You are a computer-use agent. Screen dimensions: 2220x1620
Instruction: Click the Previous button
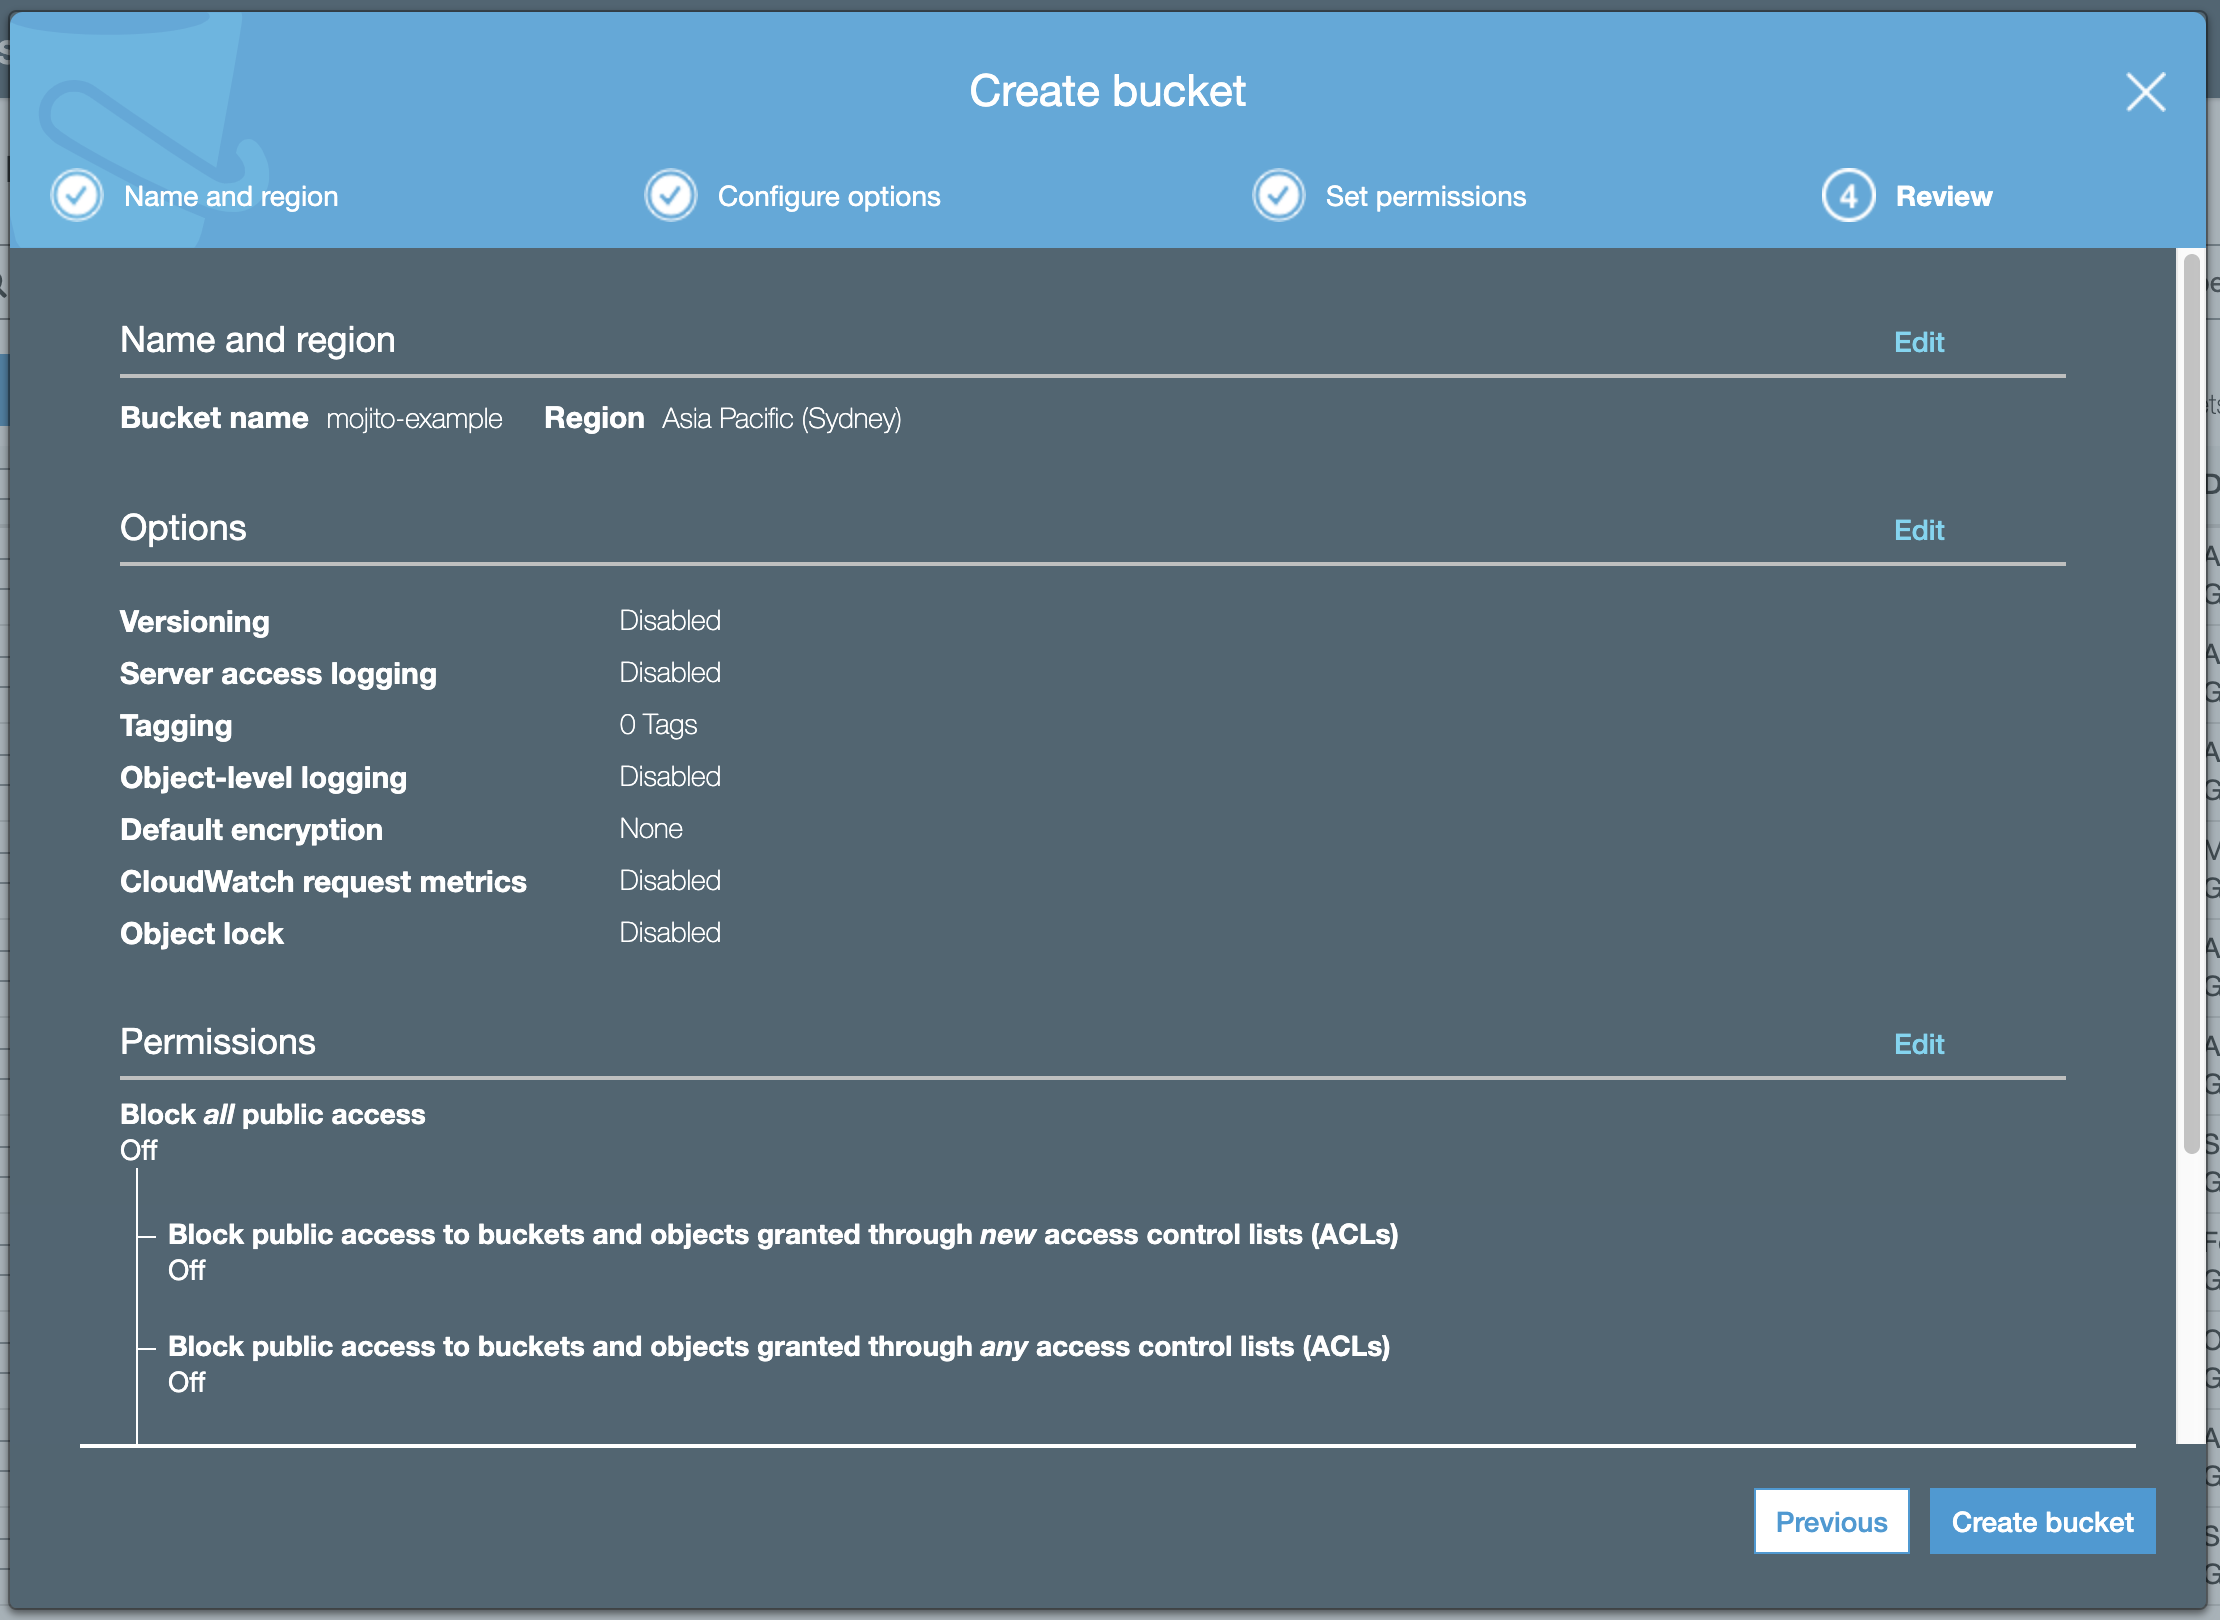pyautogui.click(x=1831, y=1521)
